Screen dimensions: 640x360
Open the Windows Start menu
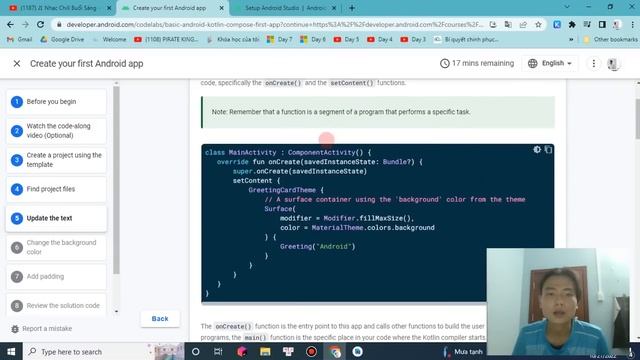click(x=11, y=351)
